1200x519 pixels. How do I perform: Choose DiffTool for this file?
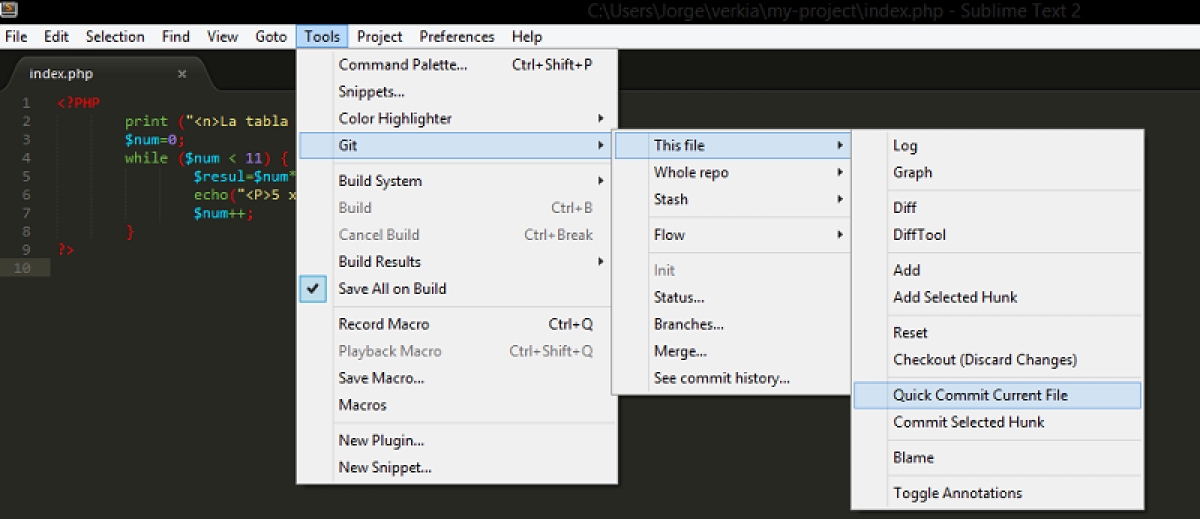(997, 235)
